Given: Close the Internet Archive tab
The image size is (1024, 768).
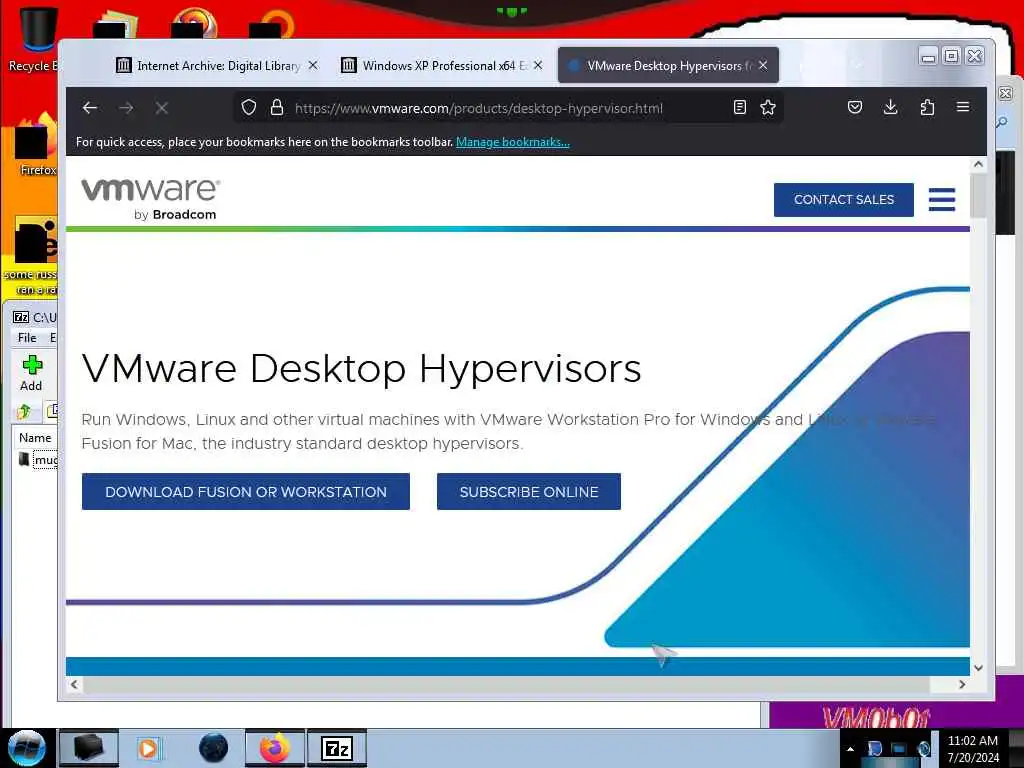Looking at the screenshot, I should click(313, 65).
